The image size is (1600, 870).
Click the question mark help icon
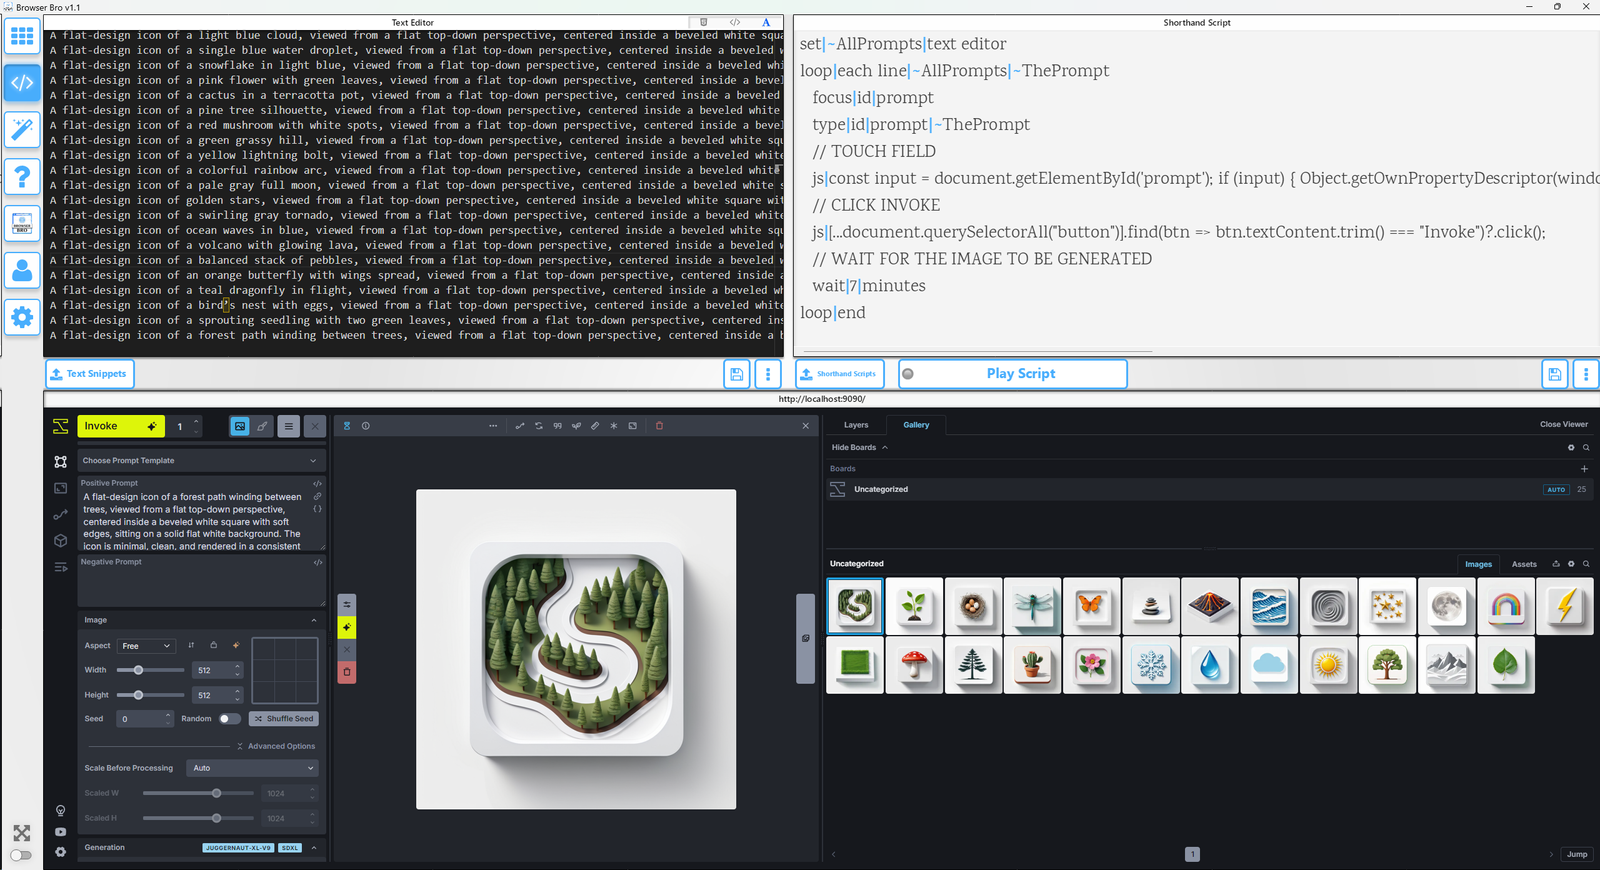tap(22, 177)
